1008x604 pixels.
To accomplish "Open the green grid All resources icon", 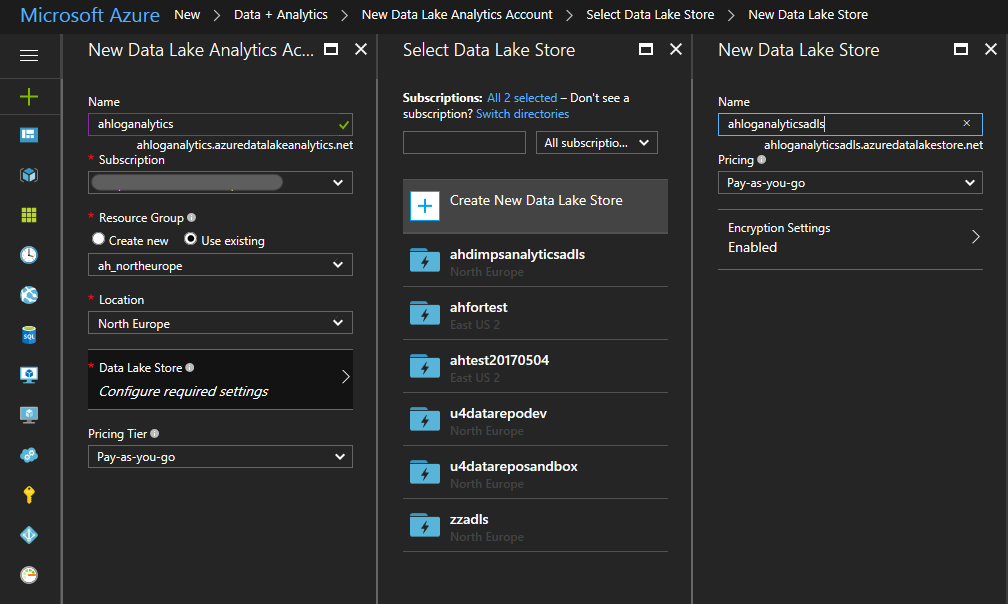I will tap(29, 215).
